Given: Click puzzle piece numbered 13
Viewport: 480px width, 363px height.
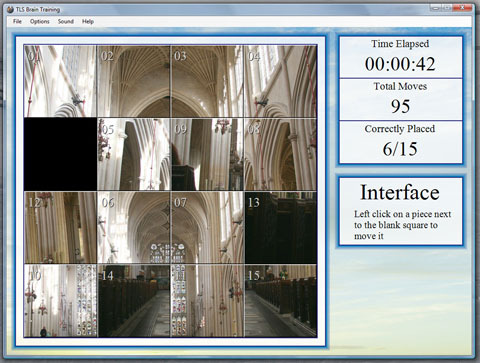Looking at the screenshot, I should pos(280,228).
